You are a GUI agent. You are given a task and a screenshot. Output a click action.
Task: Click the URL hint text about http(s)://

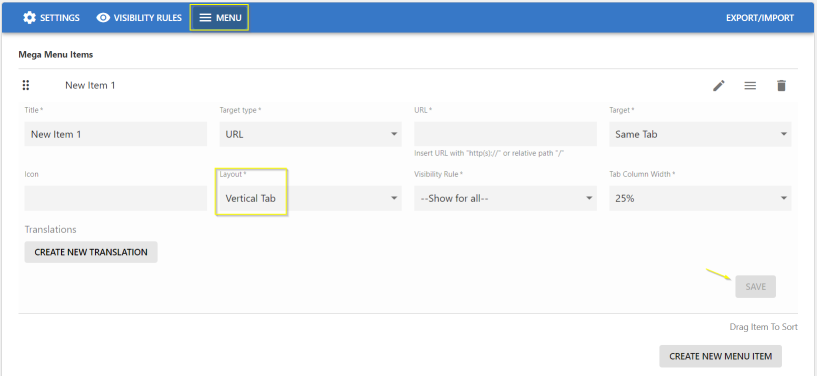490,153
